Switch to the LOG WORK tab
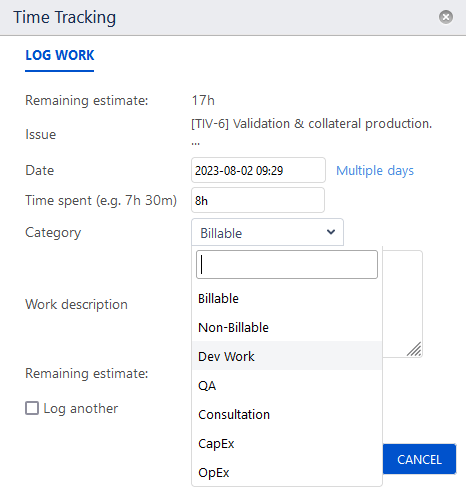This screenshot has height=487, width=466. (x=60, y=55)
